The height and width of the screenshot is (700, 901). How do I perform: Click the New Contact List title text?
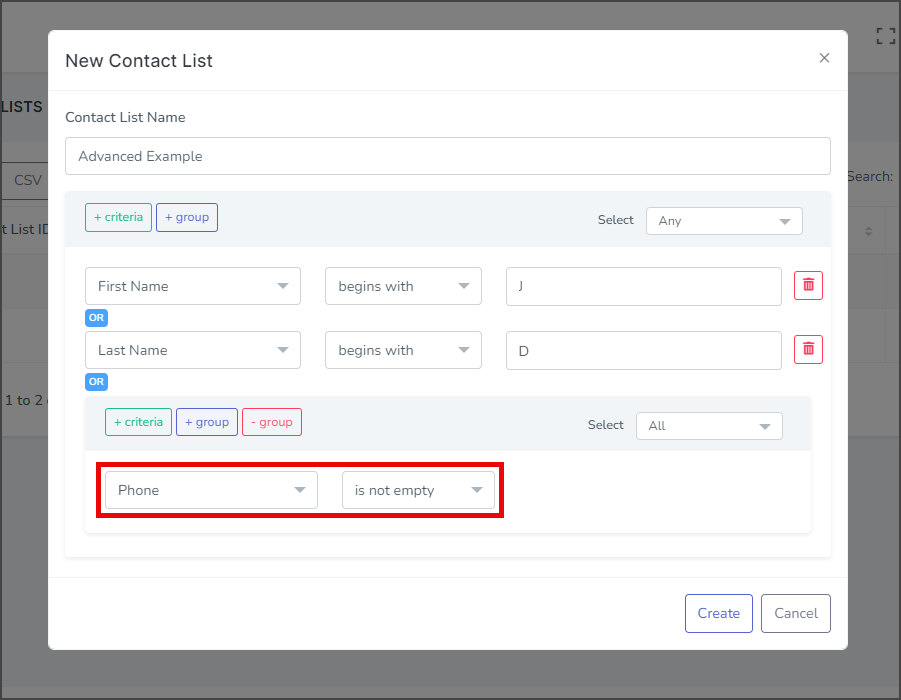(139, 61)
